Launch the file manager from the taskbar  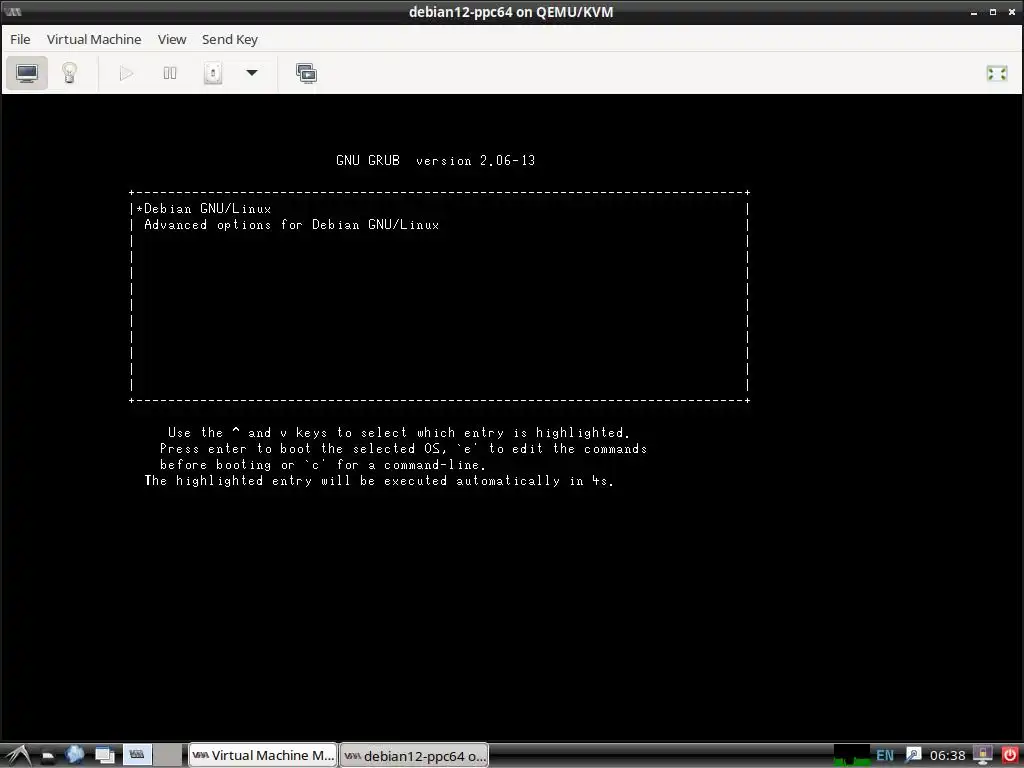click(x=48, y=756)
